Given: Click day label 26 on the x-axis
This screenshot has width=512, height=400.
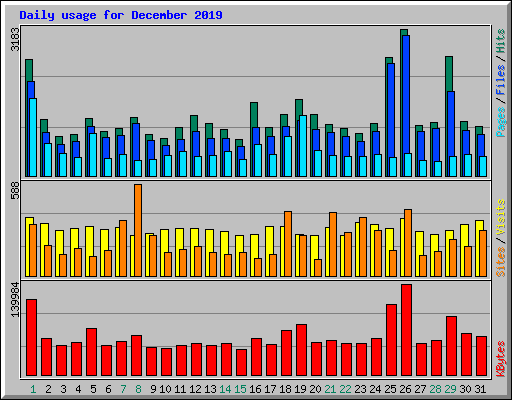Looking at the screenshot, I should click(x=405, y=389).
